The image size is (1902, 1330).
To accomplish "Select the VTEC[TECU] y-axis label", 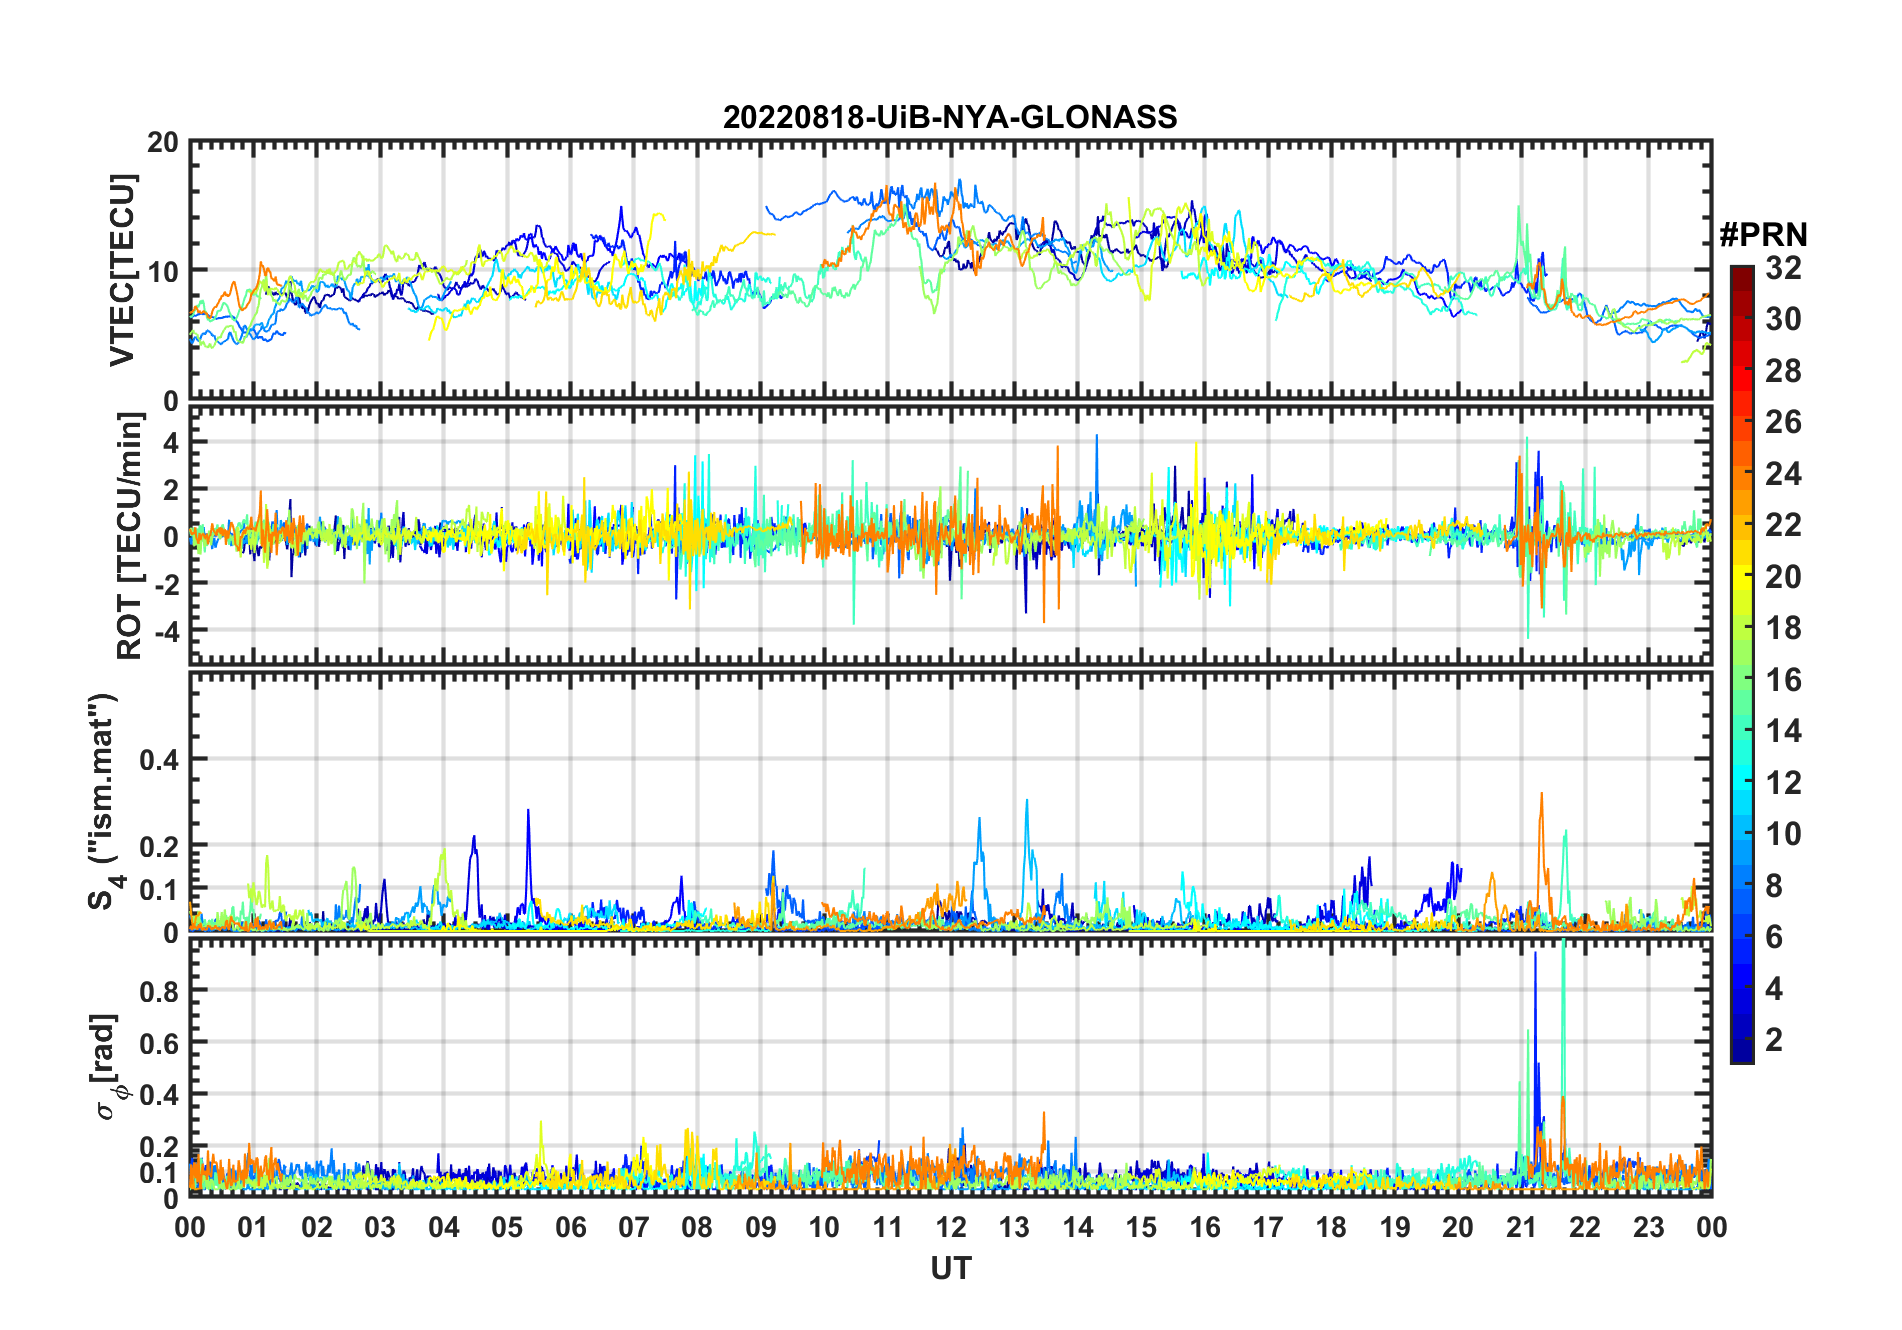I will tap(121, 270).
